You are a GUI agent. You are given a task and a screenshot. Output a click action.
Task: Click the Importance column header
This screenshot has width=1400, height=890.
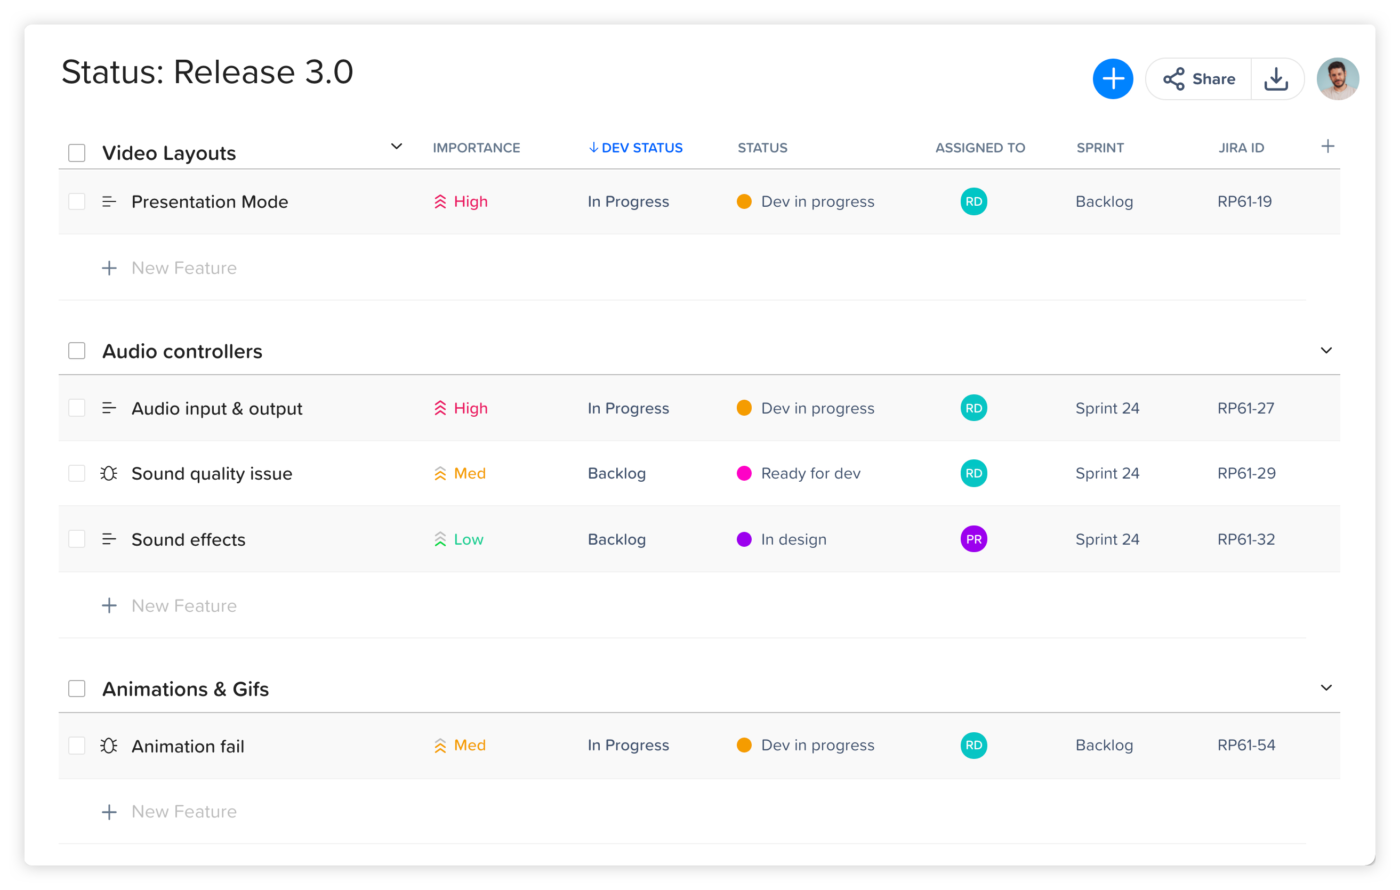coord(476,148)
